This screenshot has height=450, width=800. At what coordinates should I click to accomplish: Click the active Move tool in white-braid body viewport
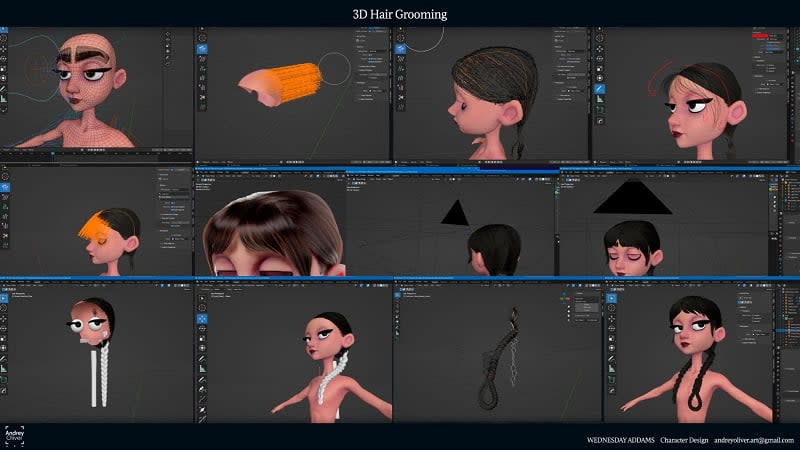[x=203, y=319]
